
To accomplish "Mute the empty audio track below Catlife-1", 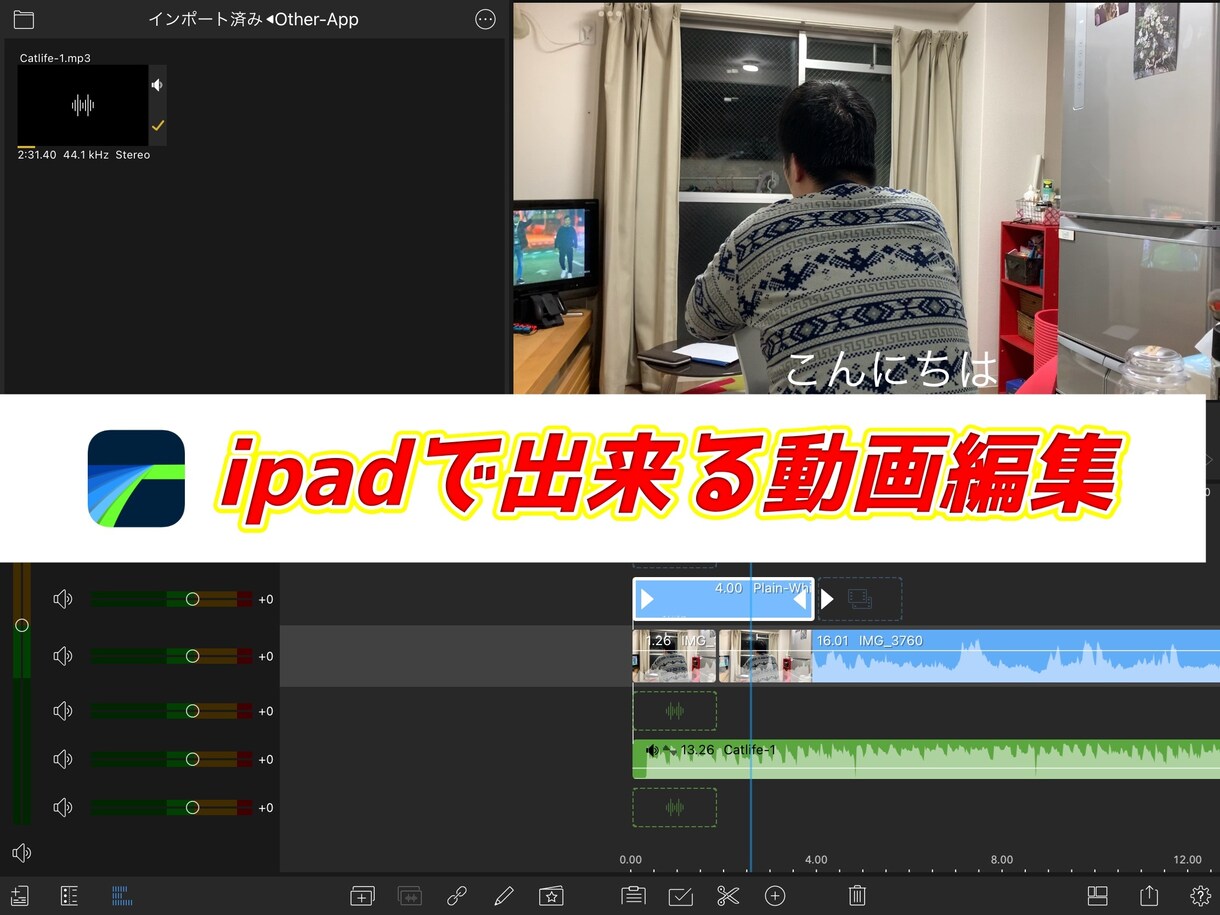I will [63, 807].
